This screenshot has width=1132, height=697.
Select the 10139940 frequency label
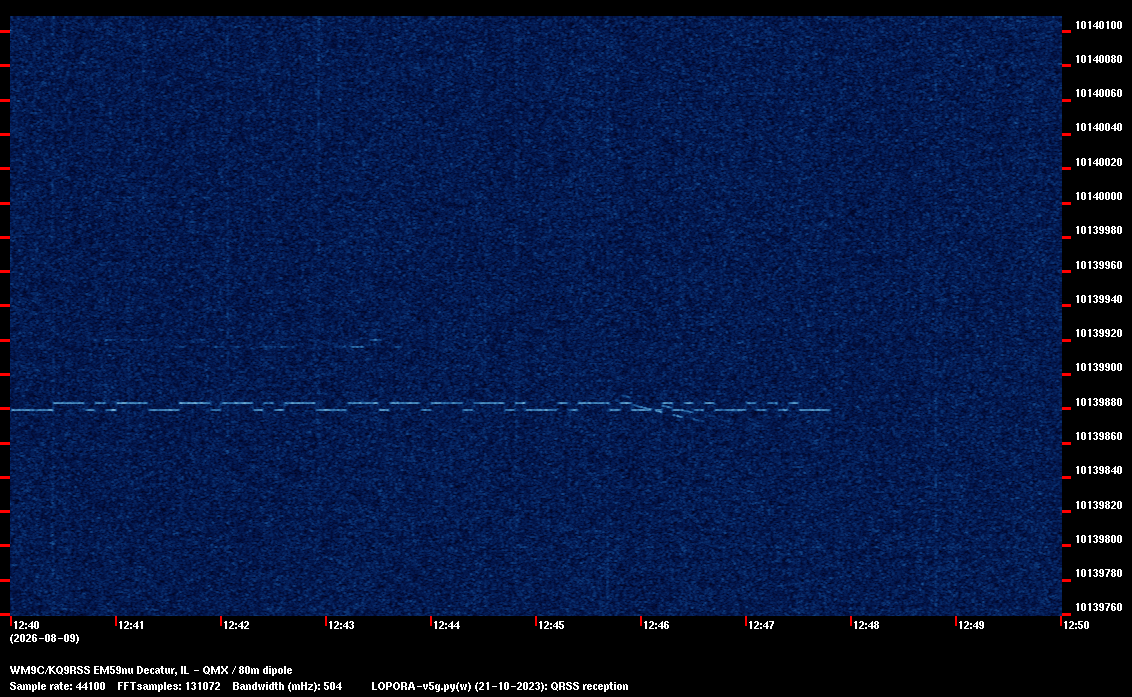[1099, 299]
